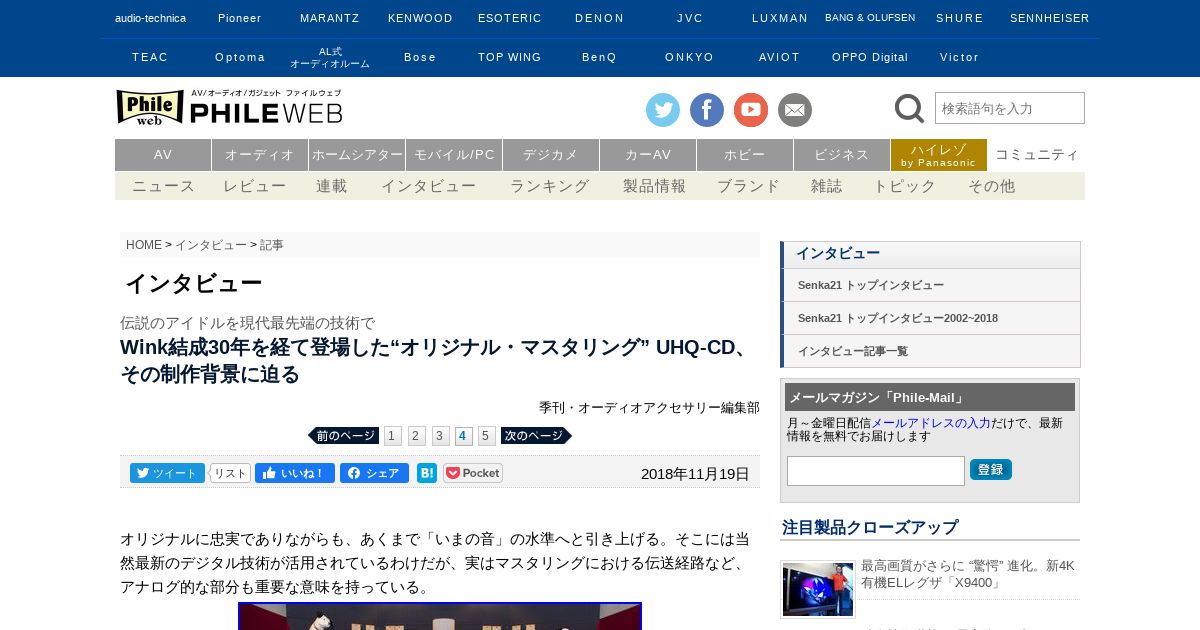Open the DENON brand link
This screenshot has height=630, width=1200.
600,18
